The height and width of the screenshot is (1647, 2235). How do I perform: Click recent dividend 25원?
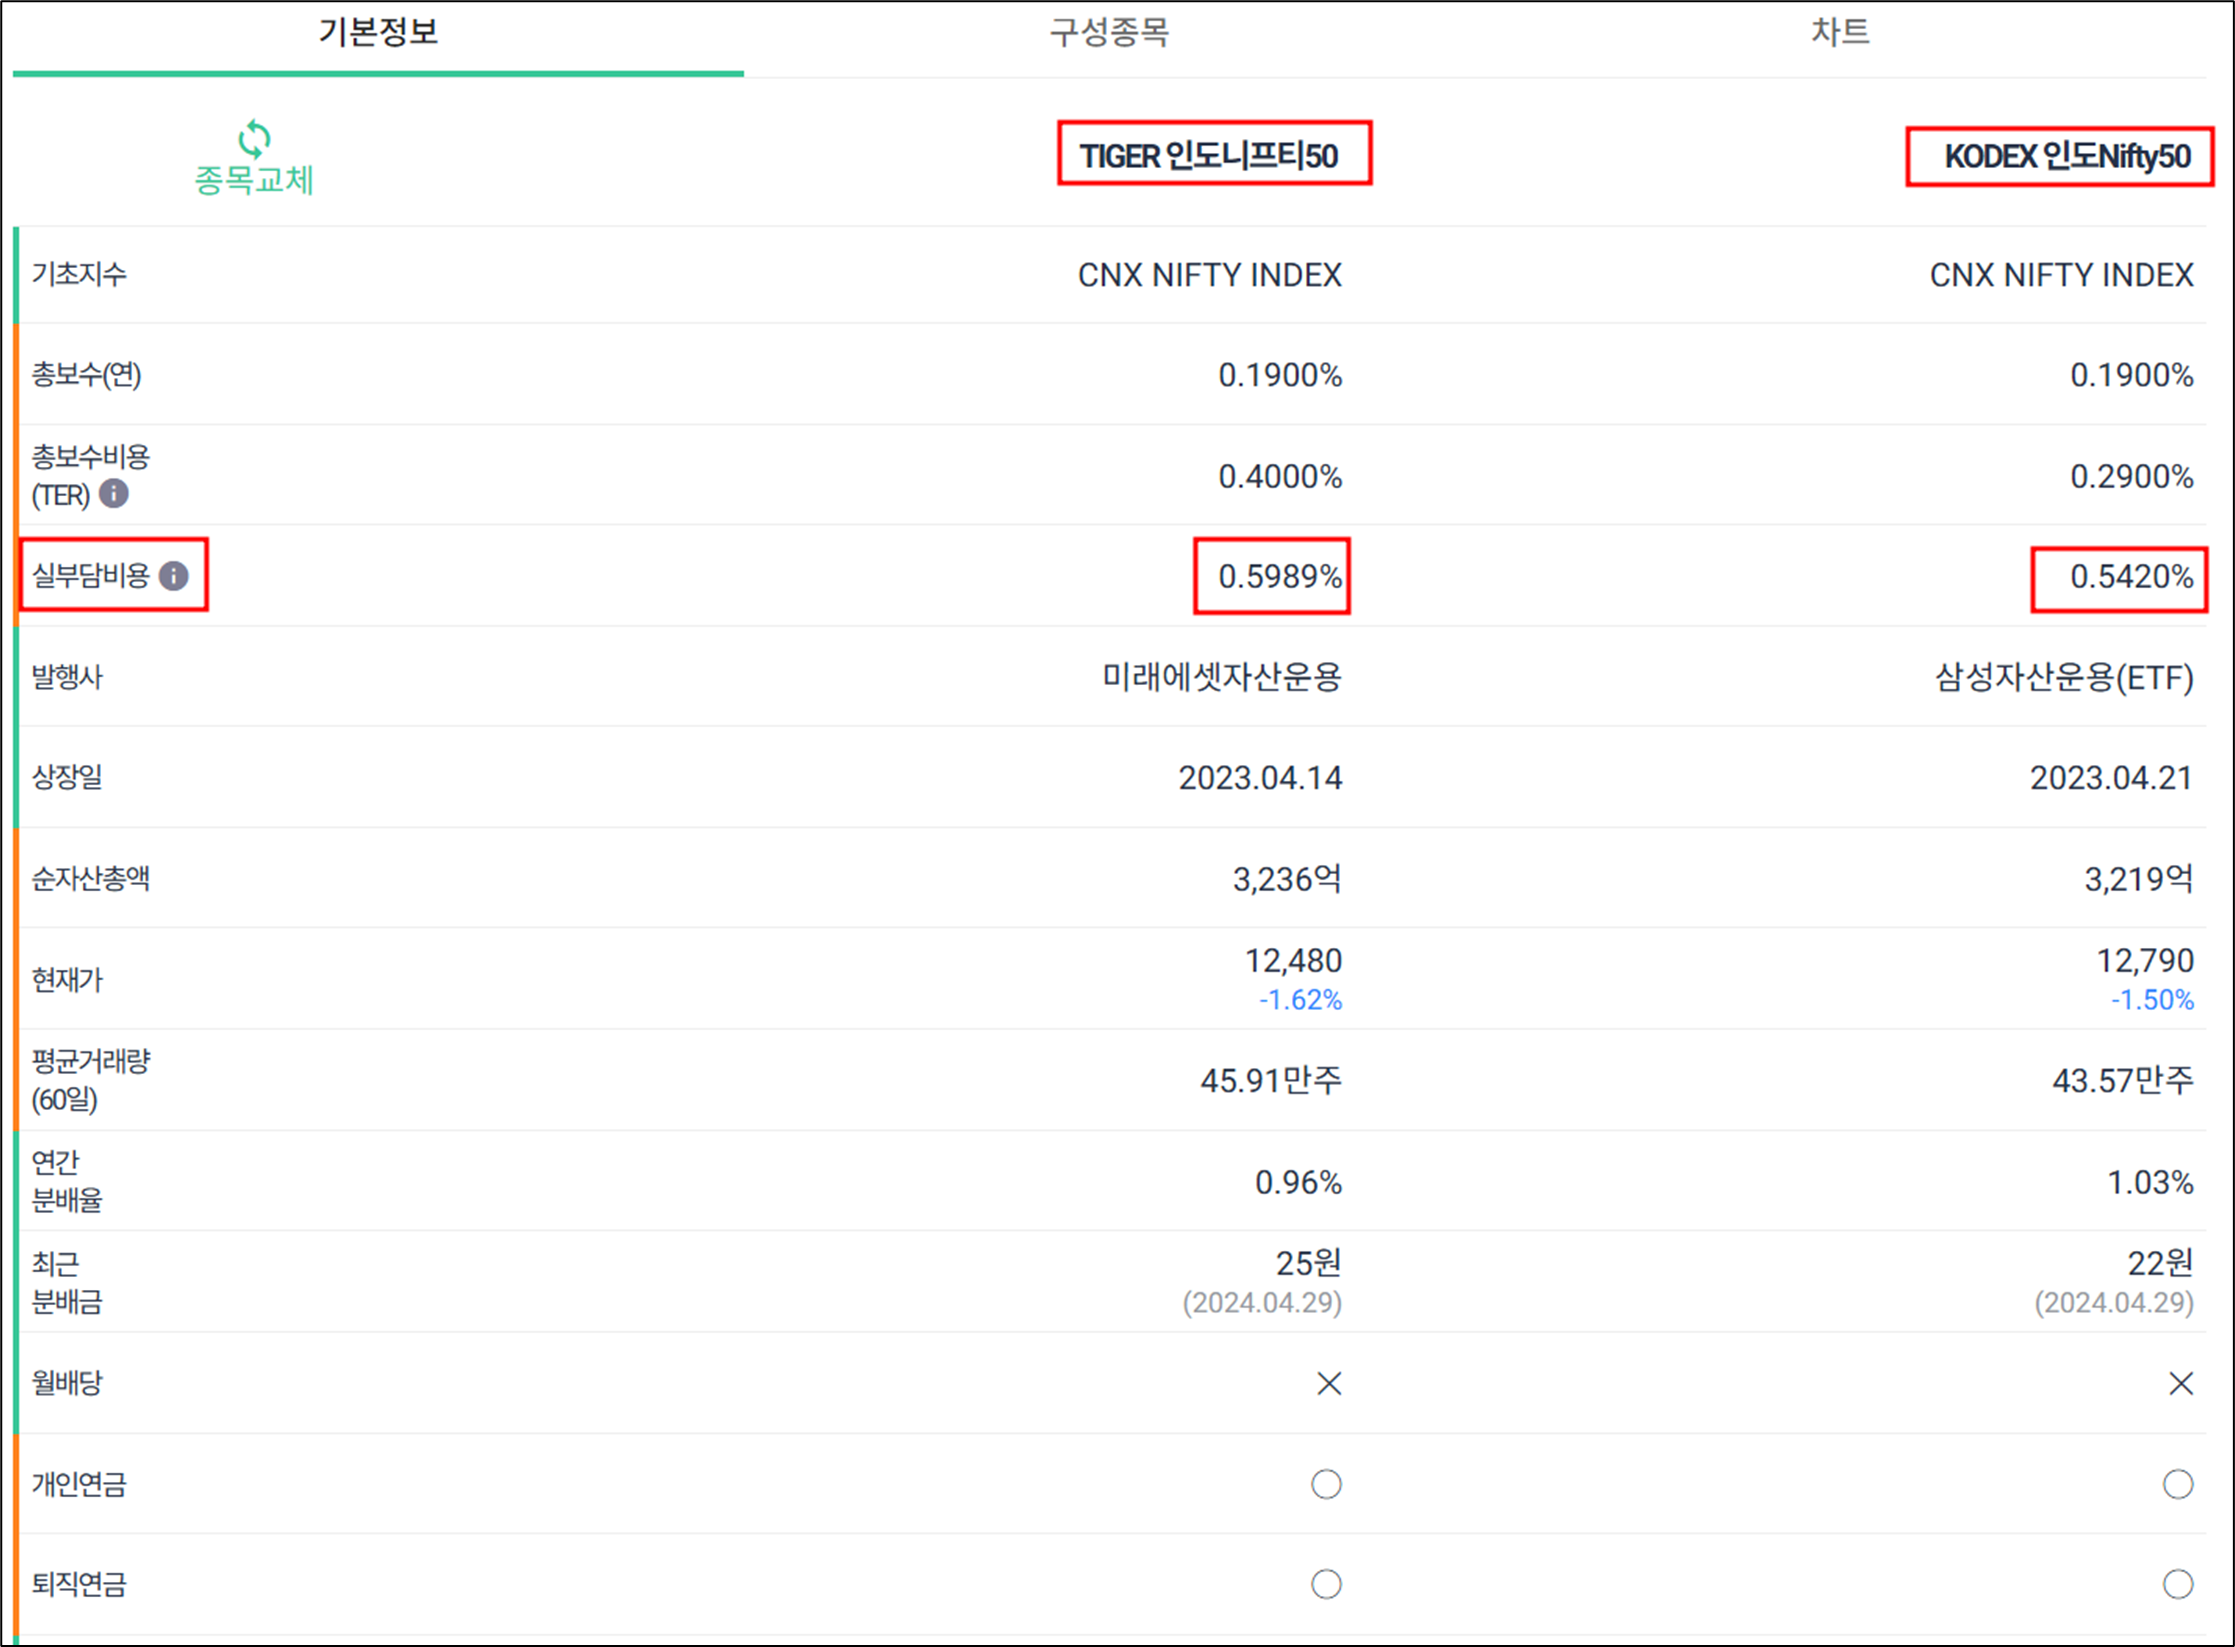[1309, 1264]
